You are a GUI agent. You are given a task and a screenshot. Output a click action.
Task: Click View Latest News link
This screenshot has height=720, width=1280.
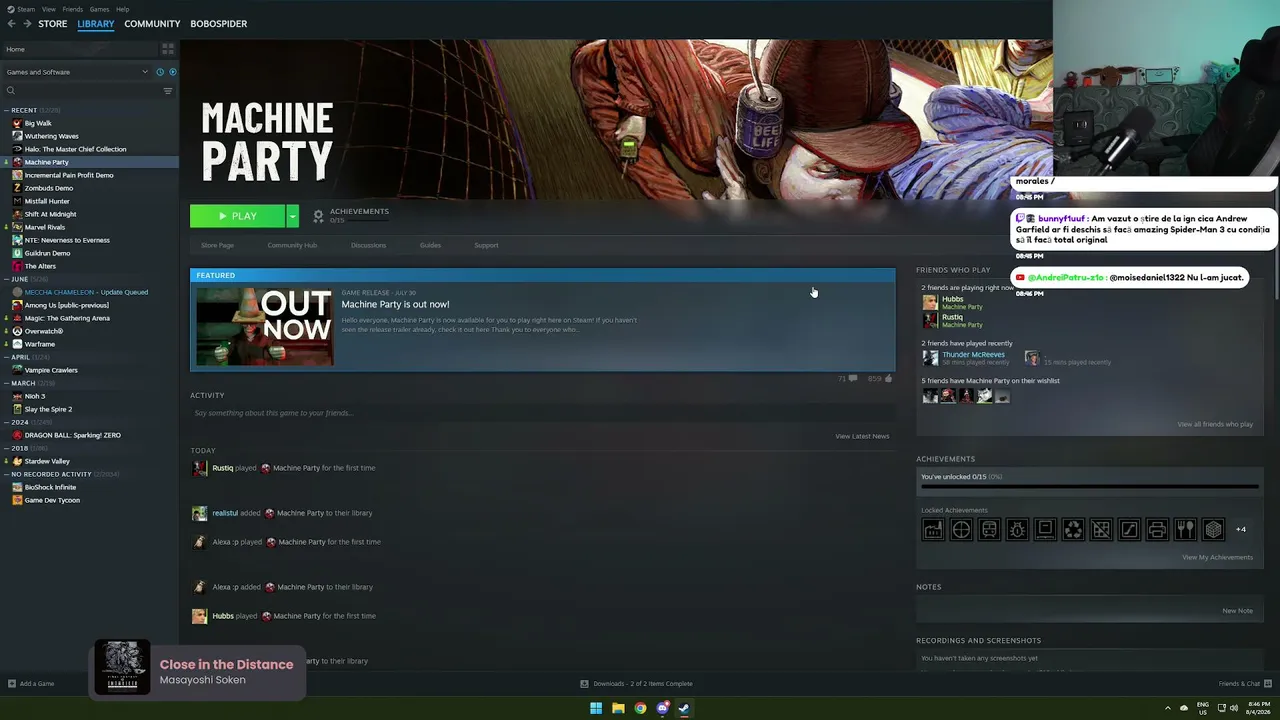(862, 436)
